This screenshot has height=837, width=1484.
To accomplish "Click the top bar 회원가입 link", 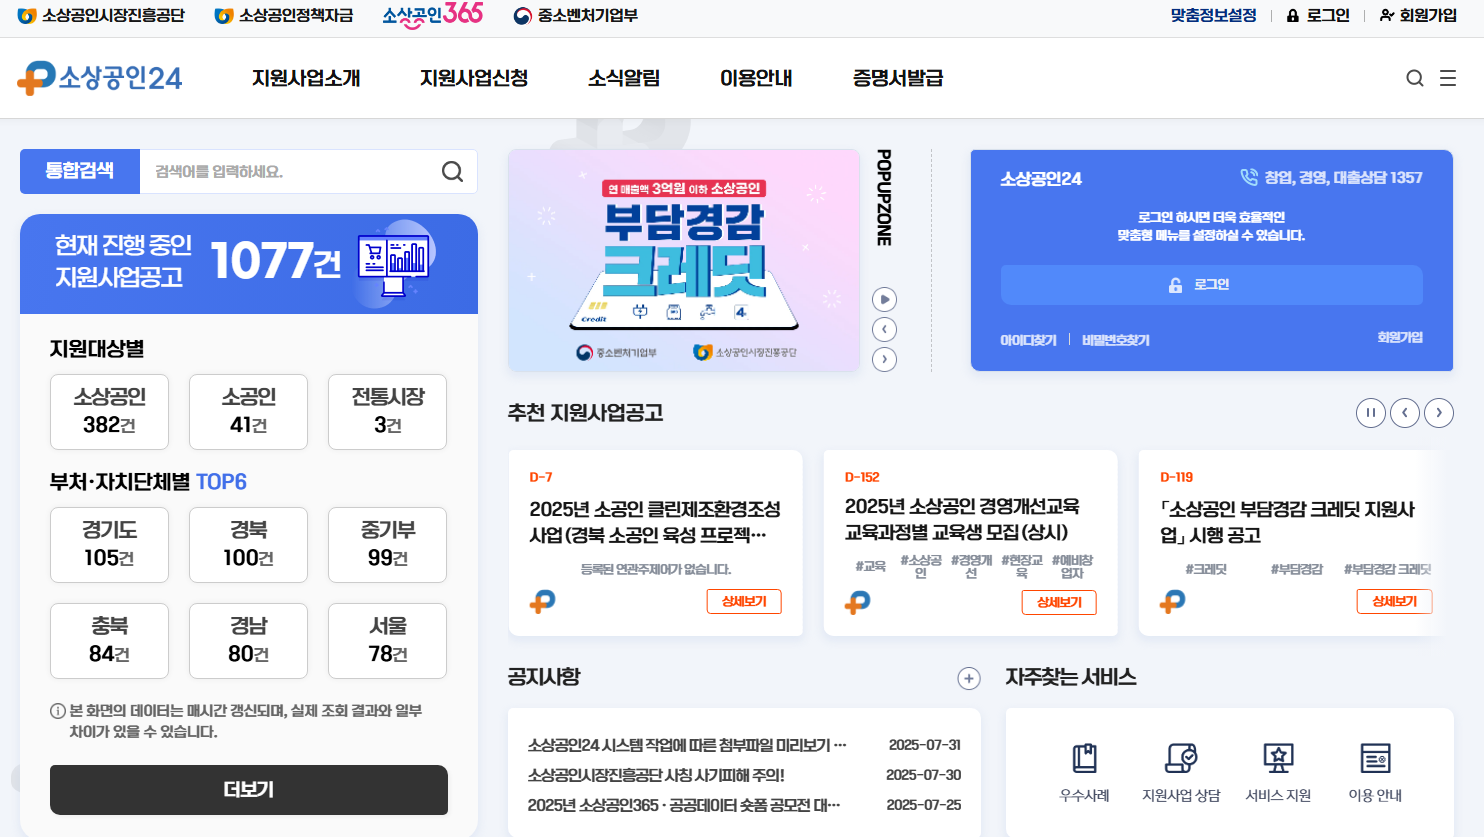I will tap(1418, 15).
